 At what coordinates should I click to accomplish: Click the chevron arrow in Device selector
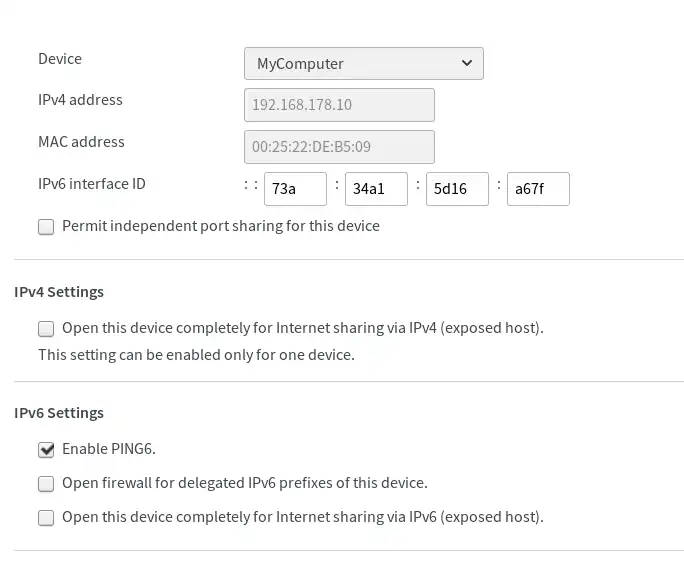[x=467, y=63]
